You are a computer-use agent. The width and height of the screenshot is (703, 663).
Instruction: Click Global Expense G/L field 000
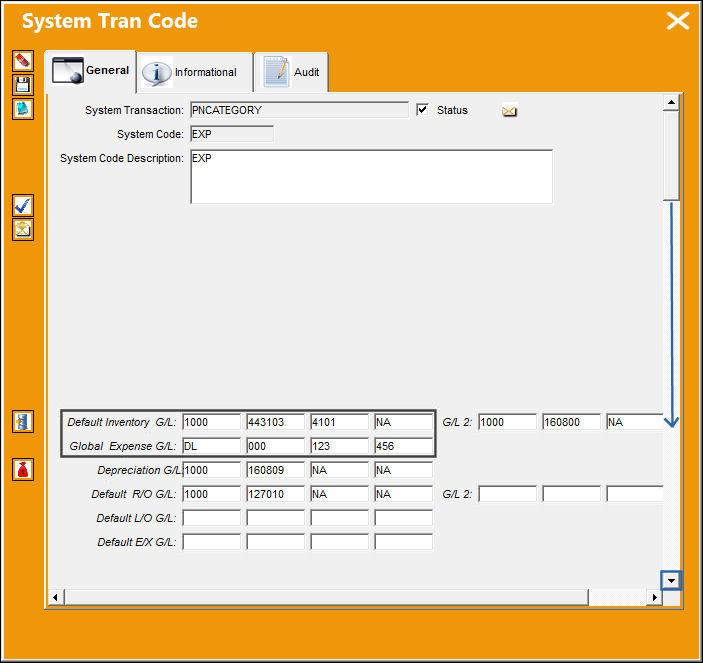pos(276,446)
